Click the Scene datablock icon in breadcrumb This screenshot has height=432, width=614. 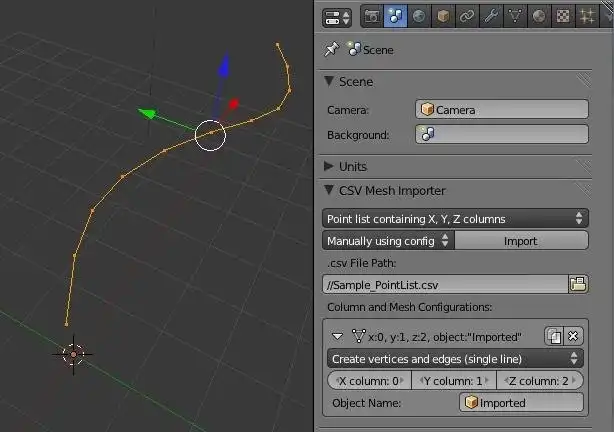coord(354,49)
